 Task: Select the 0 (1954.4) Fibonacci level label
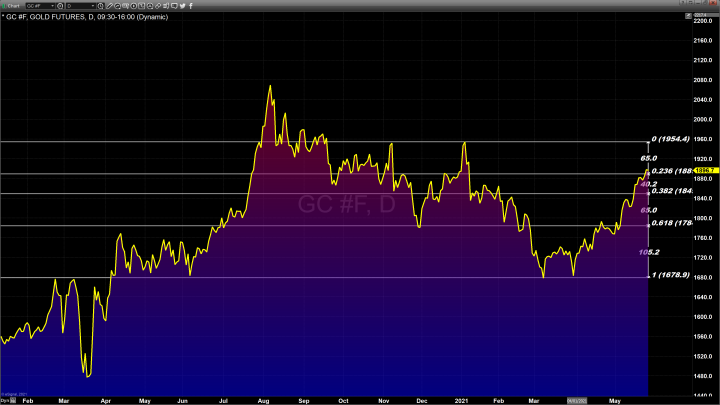click(x=670, y=139)
